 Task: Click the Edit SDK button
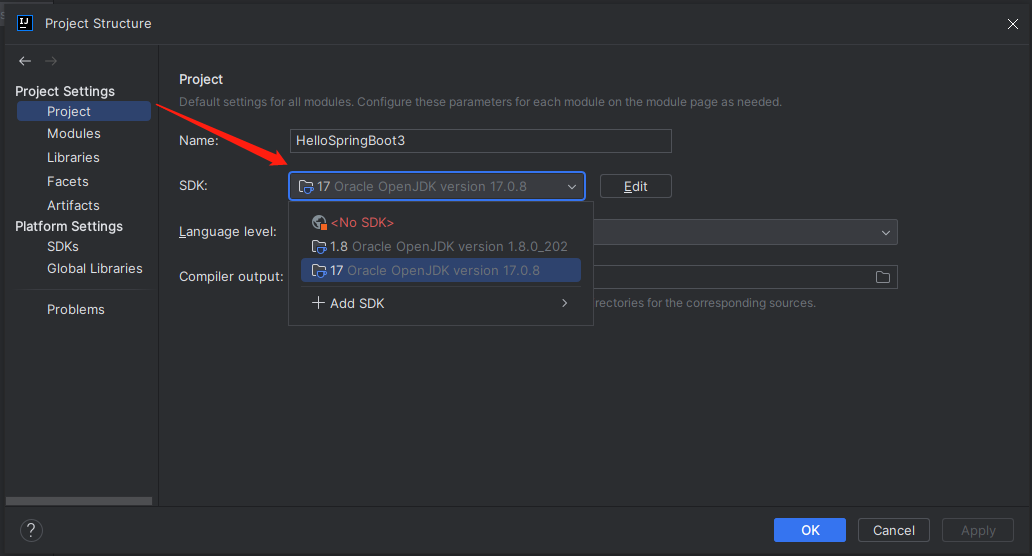[x=636, y=186]
